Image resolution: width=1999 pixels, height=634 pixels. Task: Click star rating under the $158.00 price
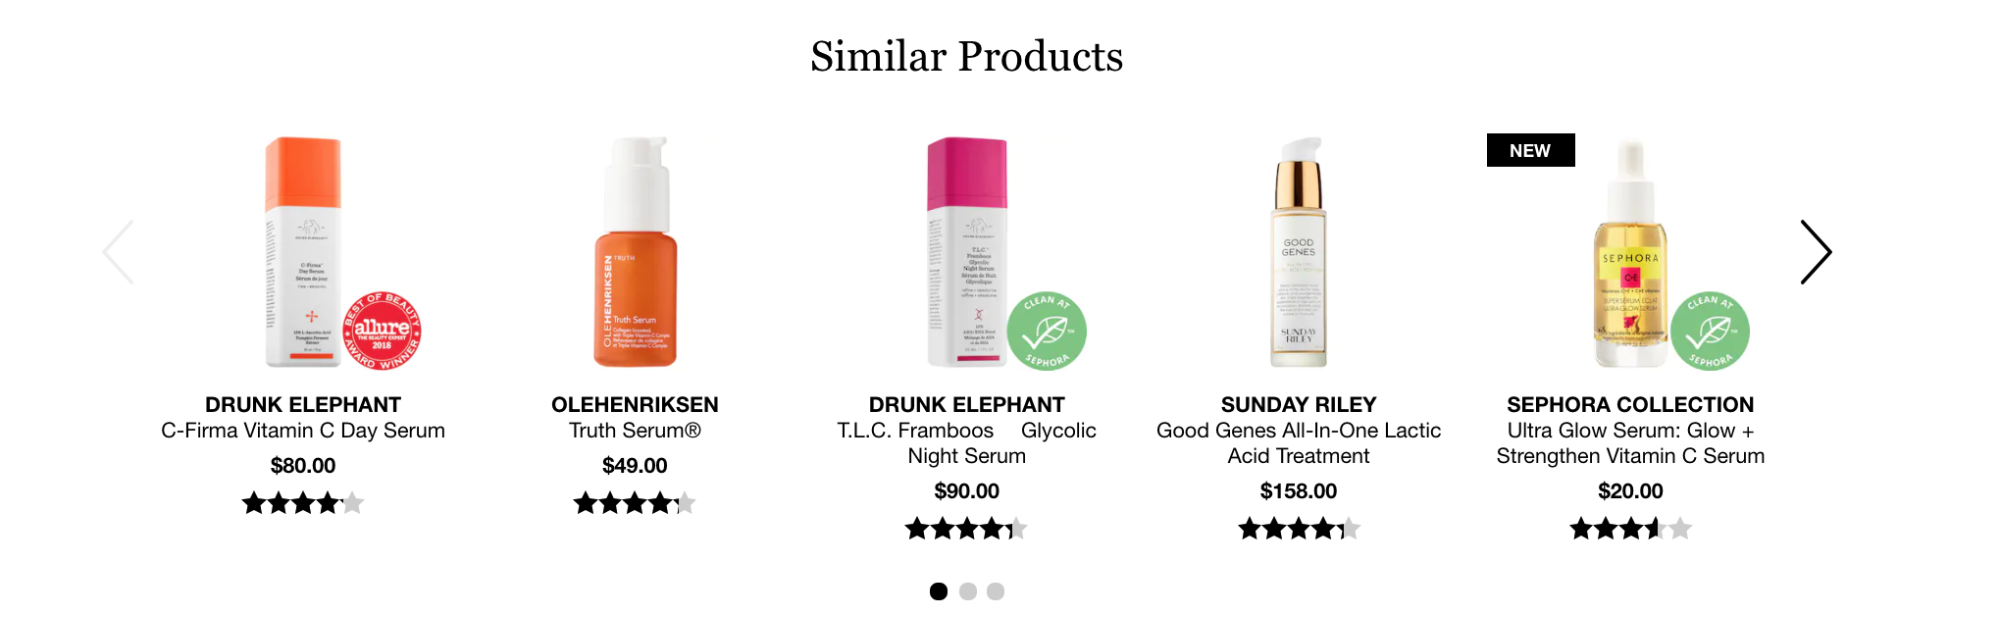click(x=1298, y=528)
